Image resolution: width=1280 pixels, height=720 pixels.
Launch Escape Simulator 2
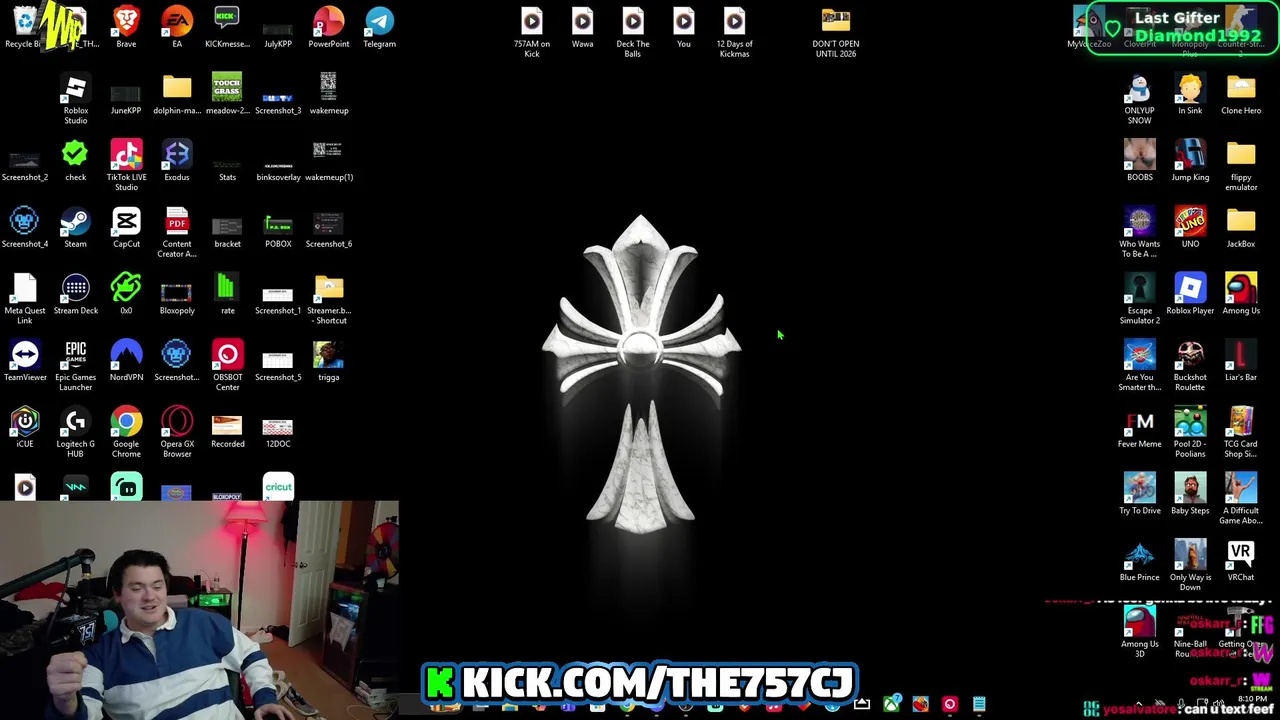pyautogui.click(x=1139, y=298)
